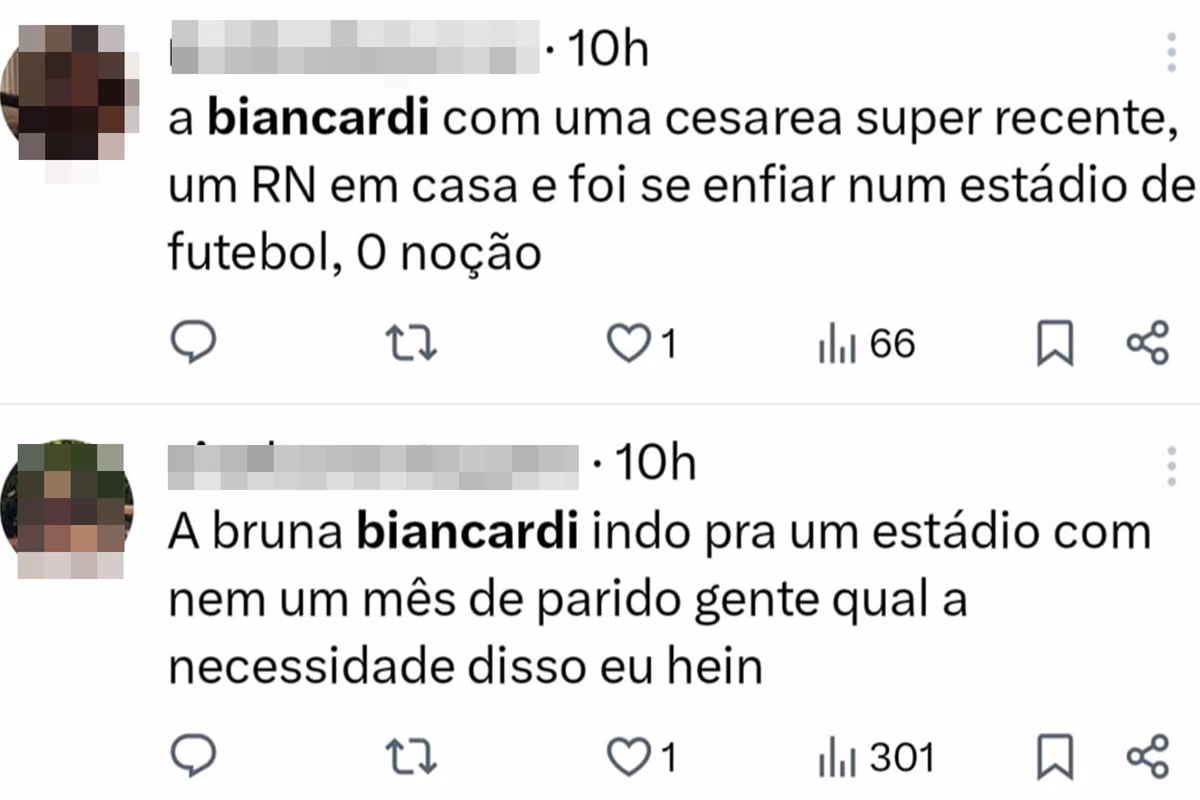Bookmark the first tweet

coord(1053,346)
